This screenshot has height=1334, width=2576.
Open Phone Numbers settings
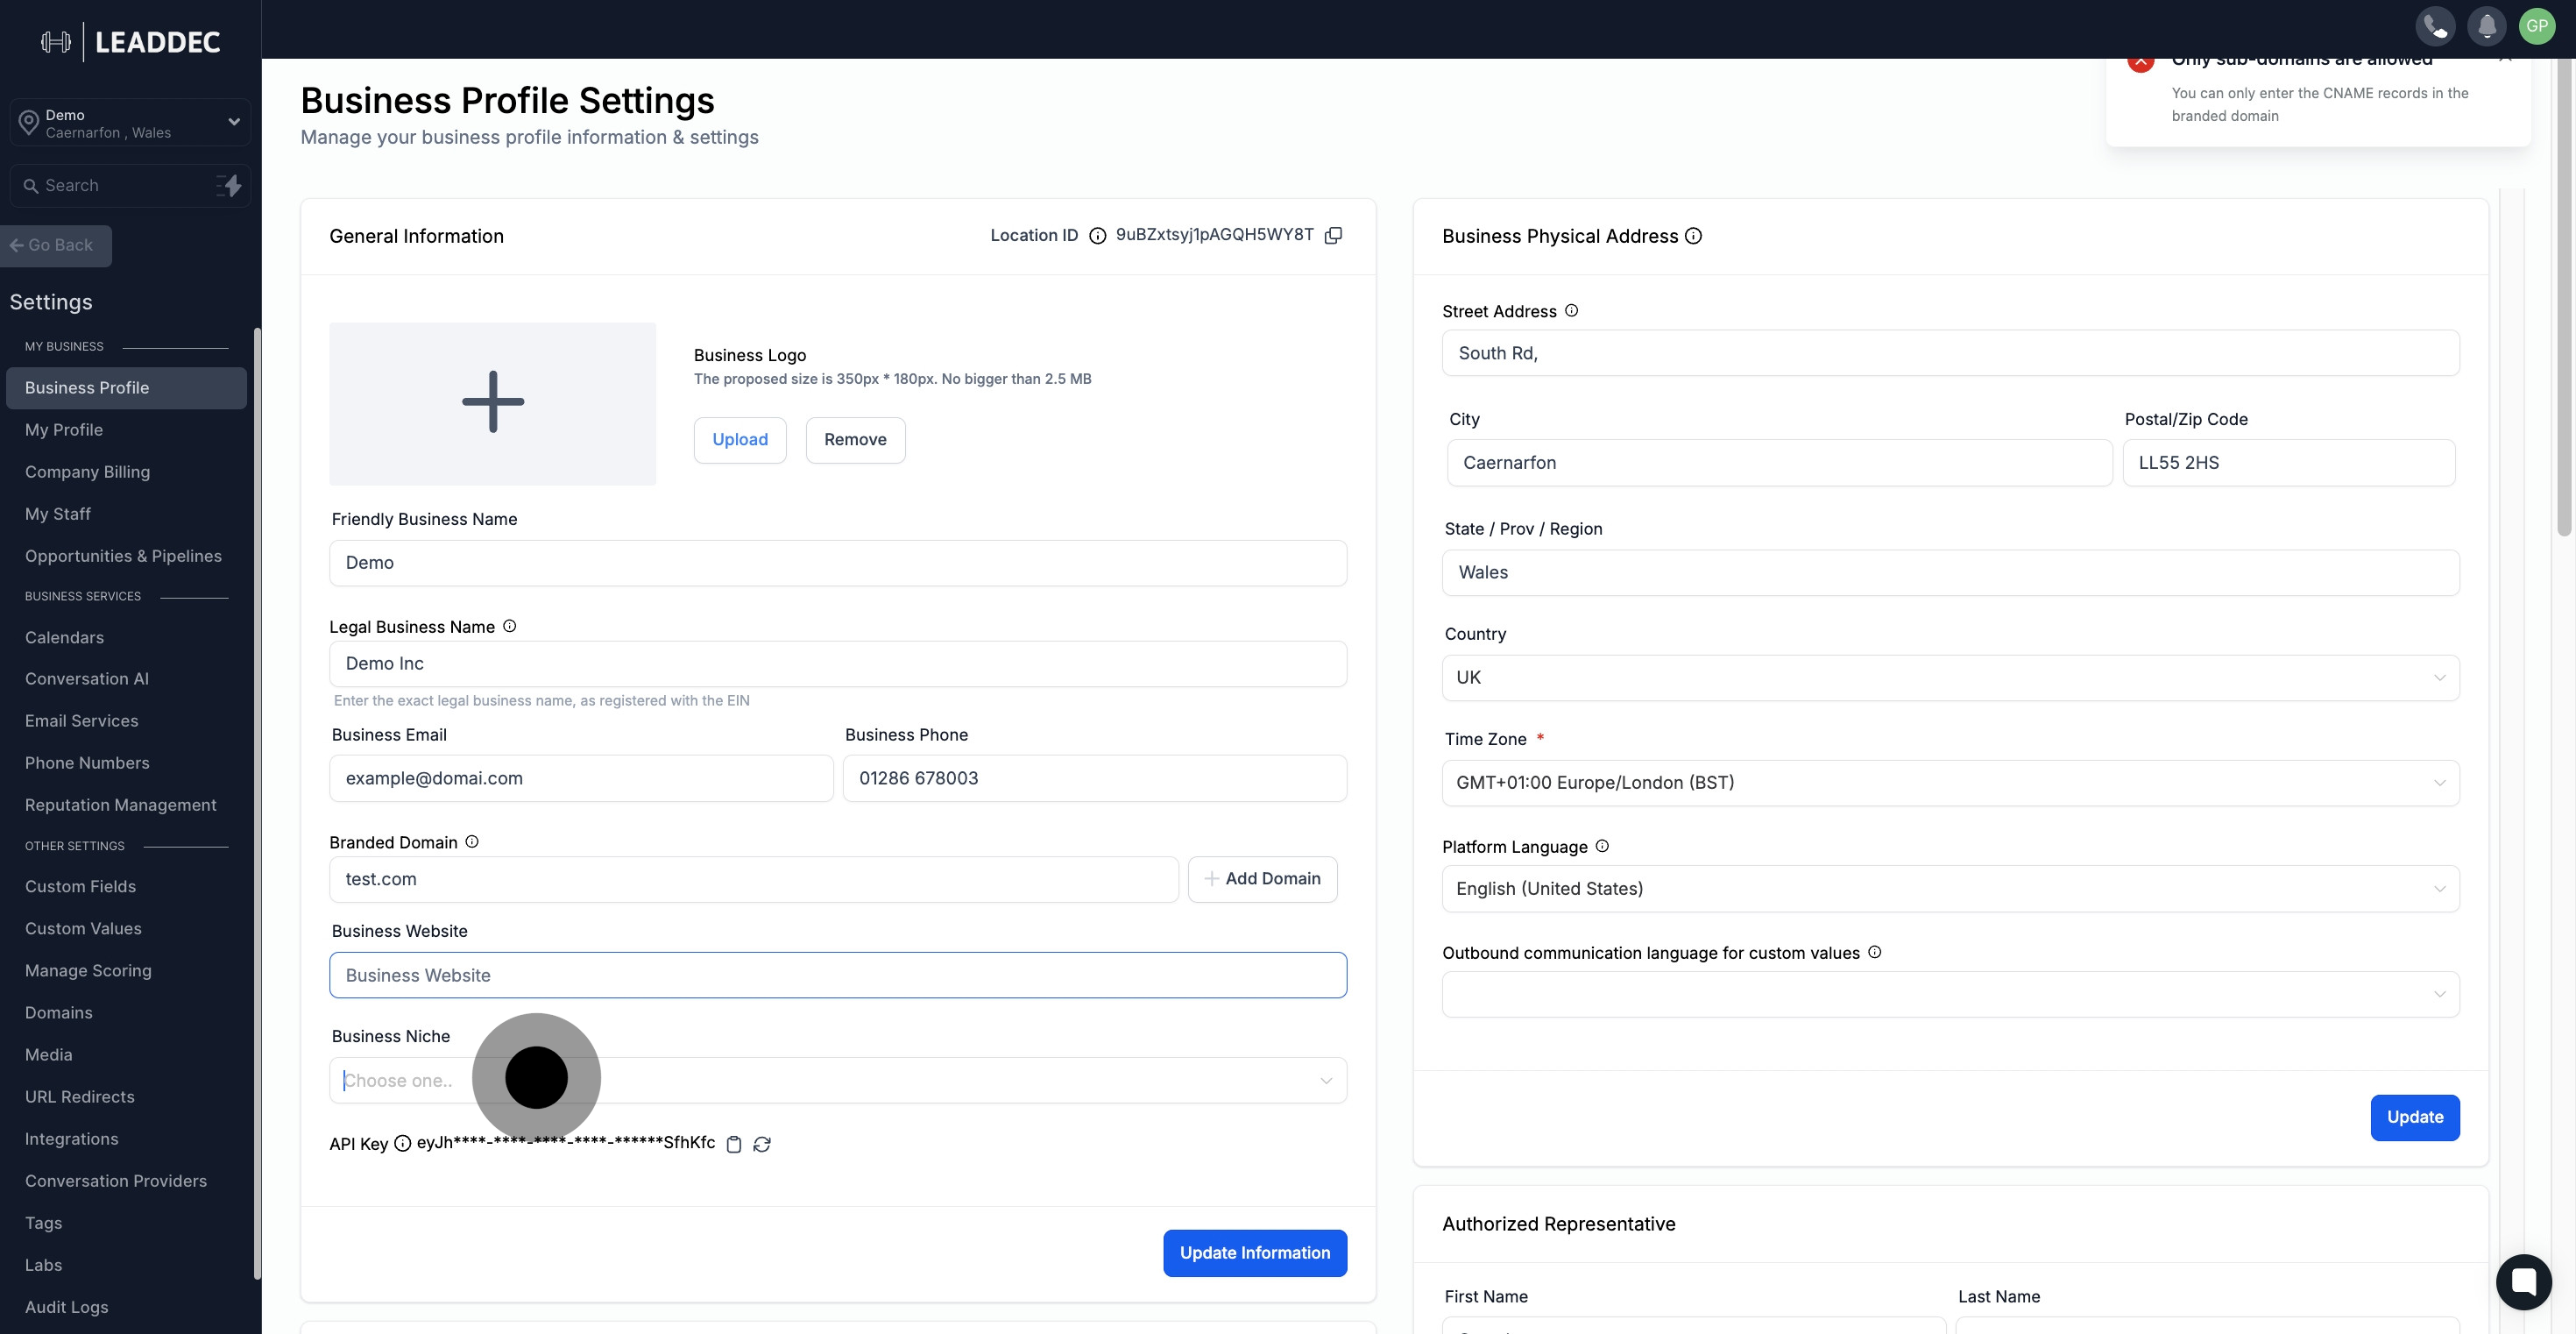tap(87, 763)
